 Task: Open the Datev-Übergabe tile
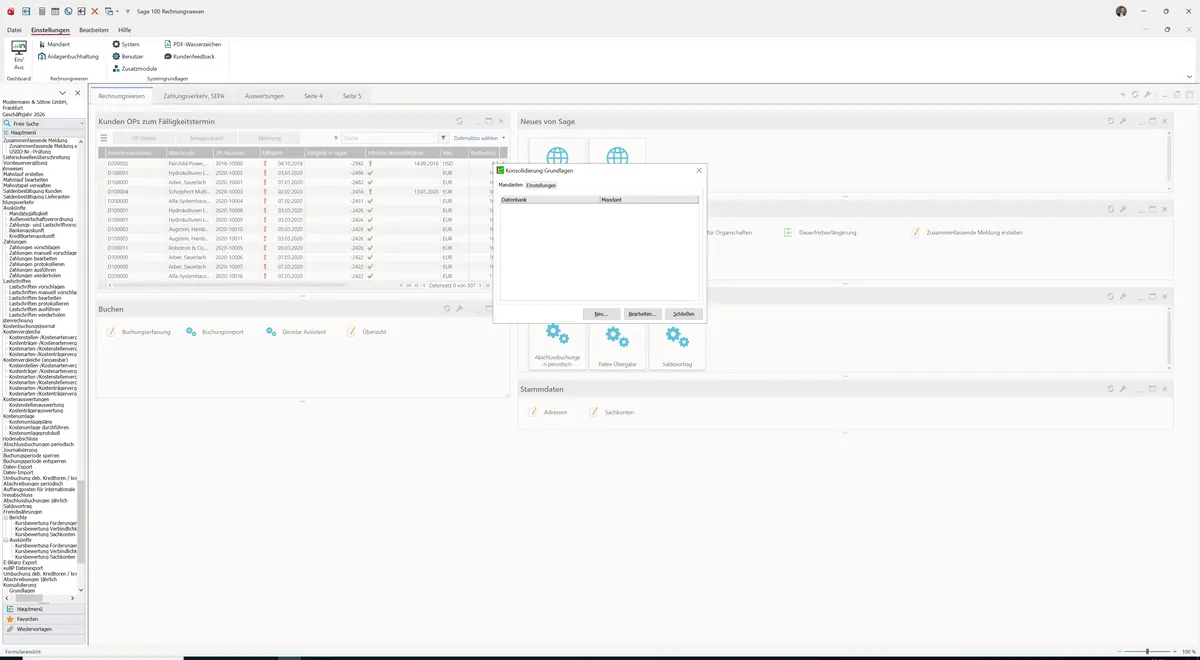(x=617, y=345)
